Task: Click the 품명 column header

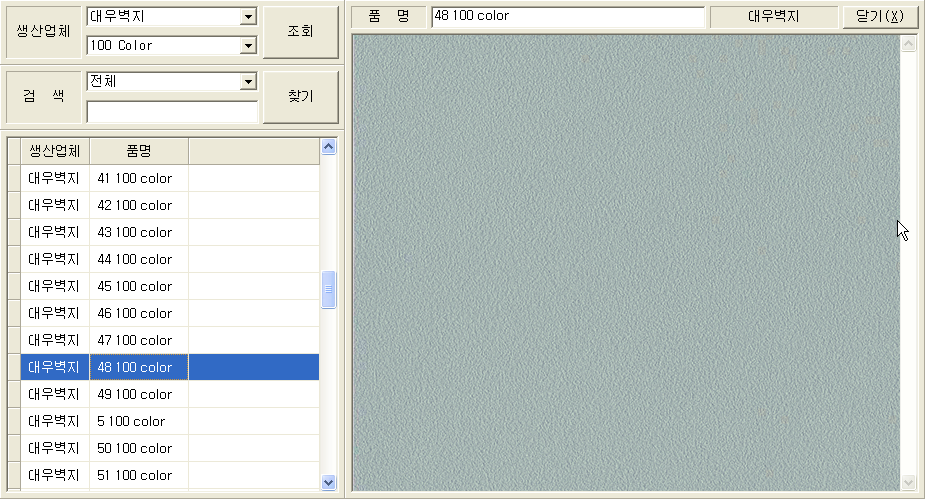Action: click(139, 151)
